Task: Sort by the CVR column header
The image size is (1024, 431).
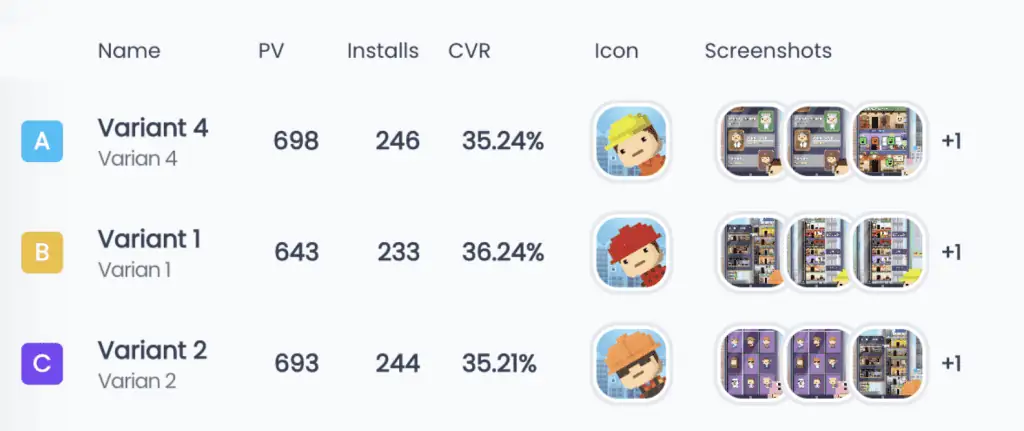Action: click(469, 51)
